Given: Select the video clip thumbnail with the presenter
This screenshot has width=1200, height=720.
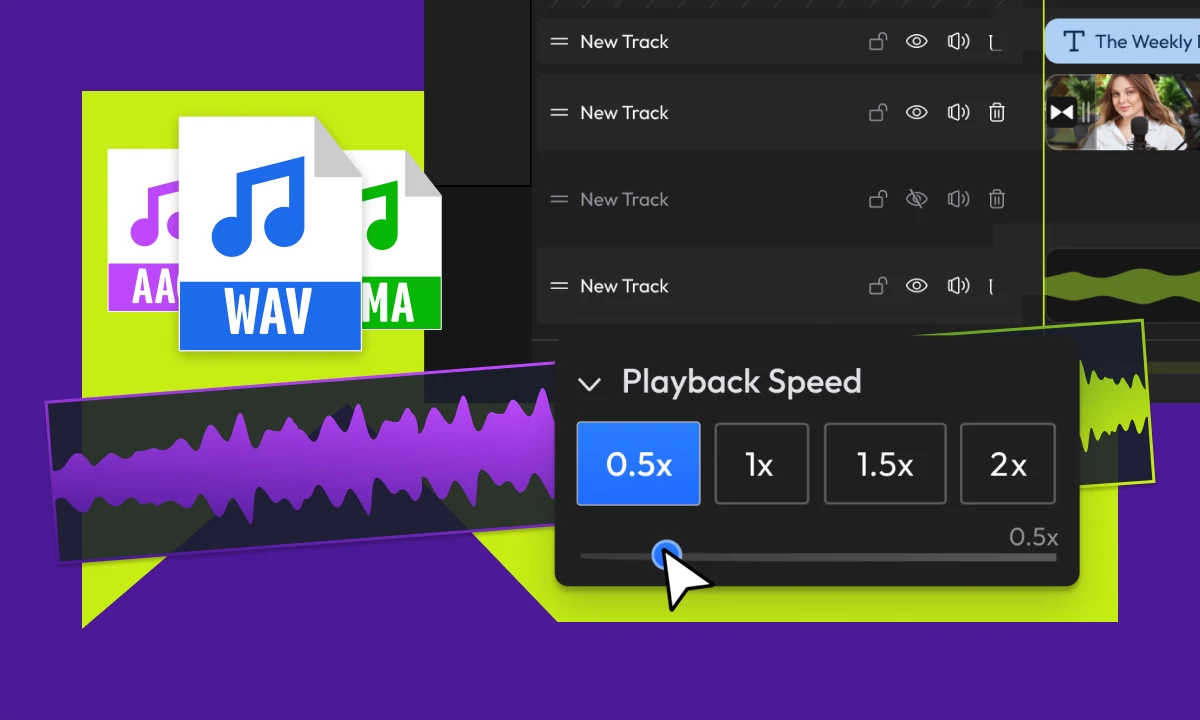Looking at the screenshot, I should click(1130, 112).
